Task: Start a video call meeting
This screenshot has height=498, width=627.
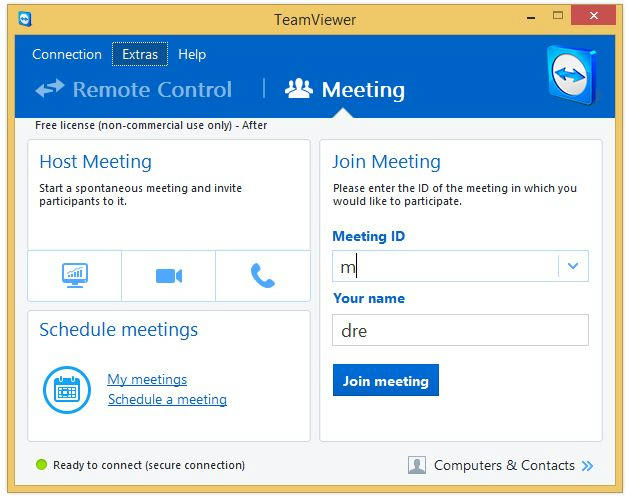Action: tap(168, 276)
